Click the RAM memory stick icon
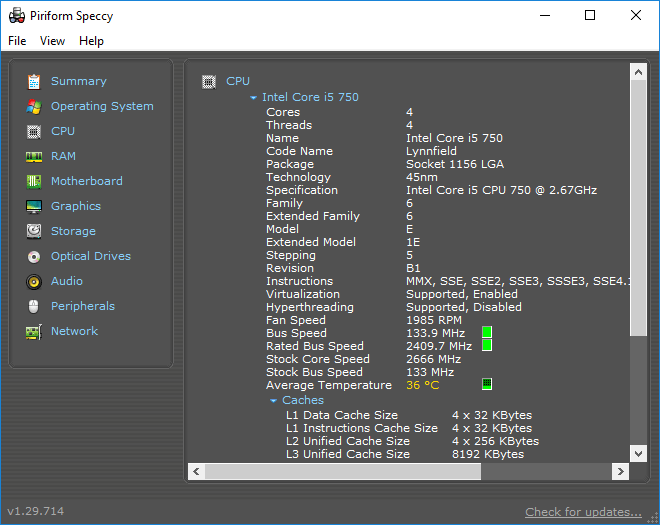The image size is (660, 525). click(x=34, y=157)
